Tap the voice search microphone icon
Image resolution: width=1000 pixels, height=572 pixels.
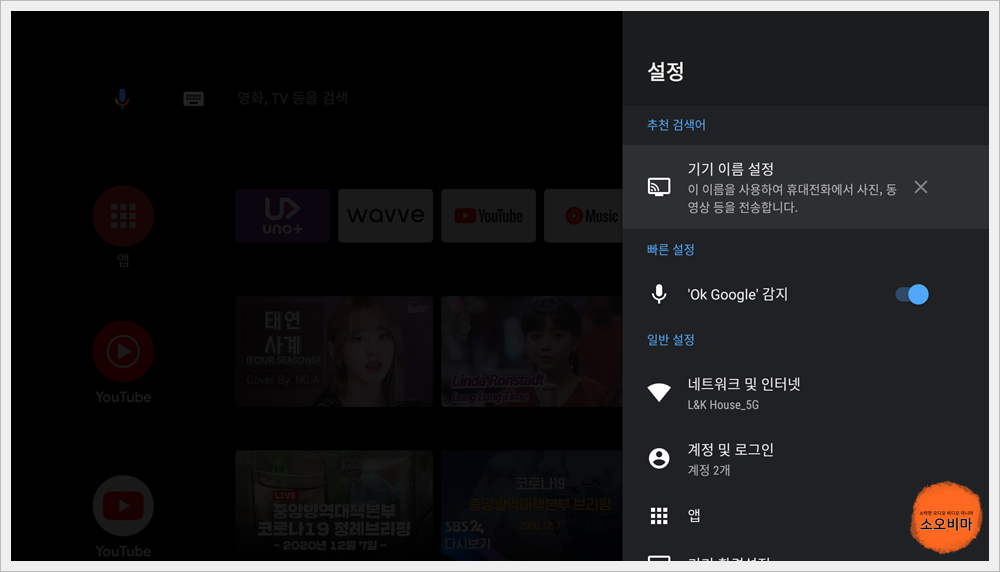[122, 99]
